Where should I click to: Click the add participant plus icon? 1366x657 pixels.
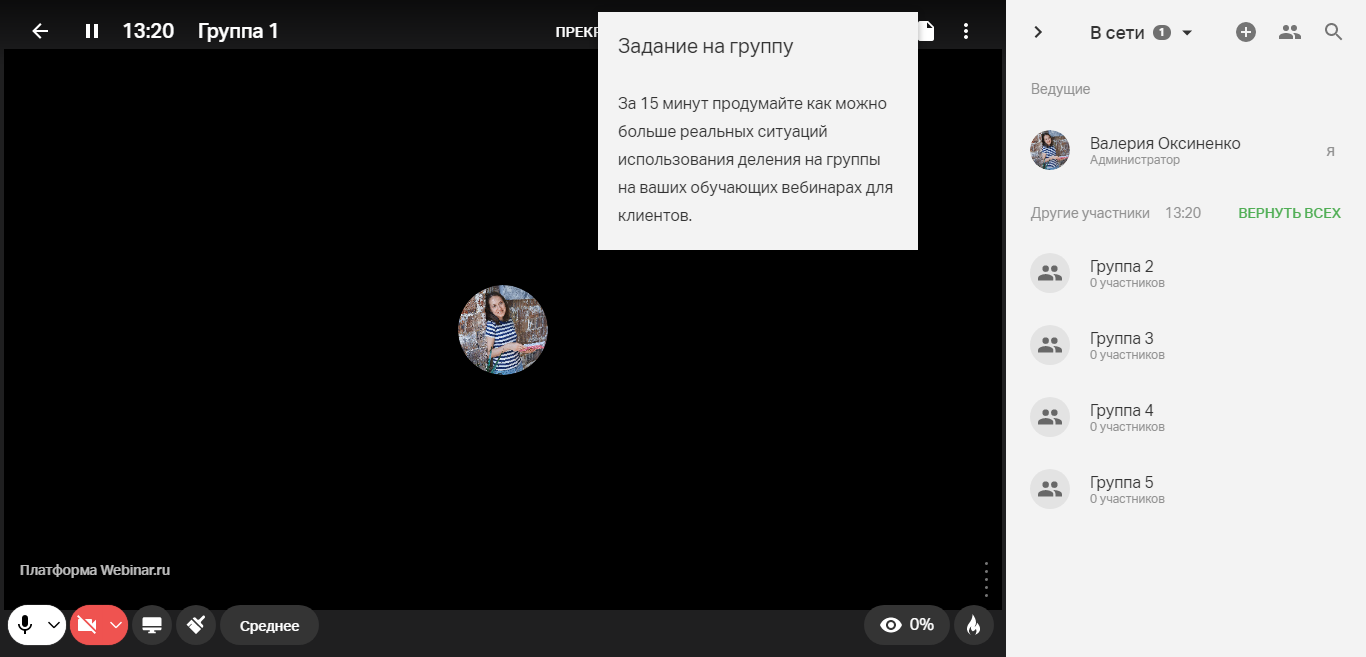(1246, 32)
